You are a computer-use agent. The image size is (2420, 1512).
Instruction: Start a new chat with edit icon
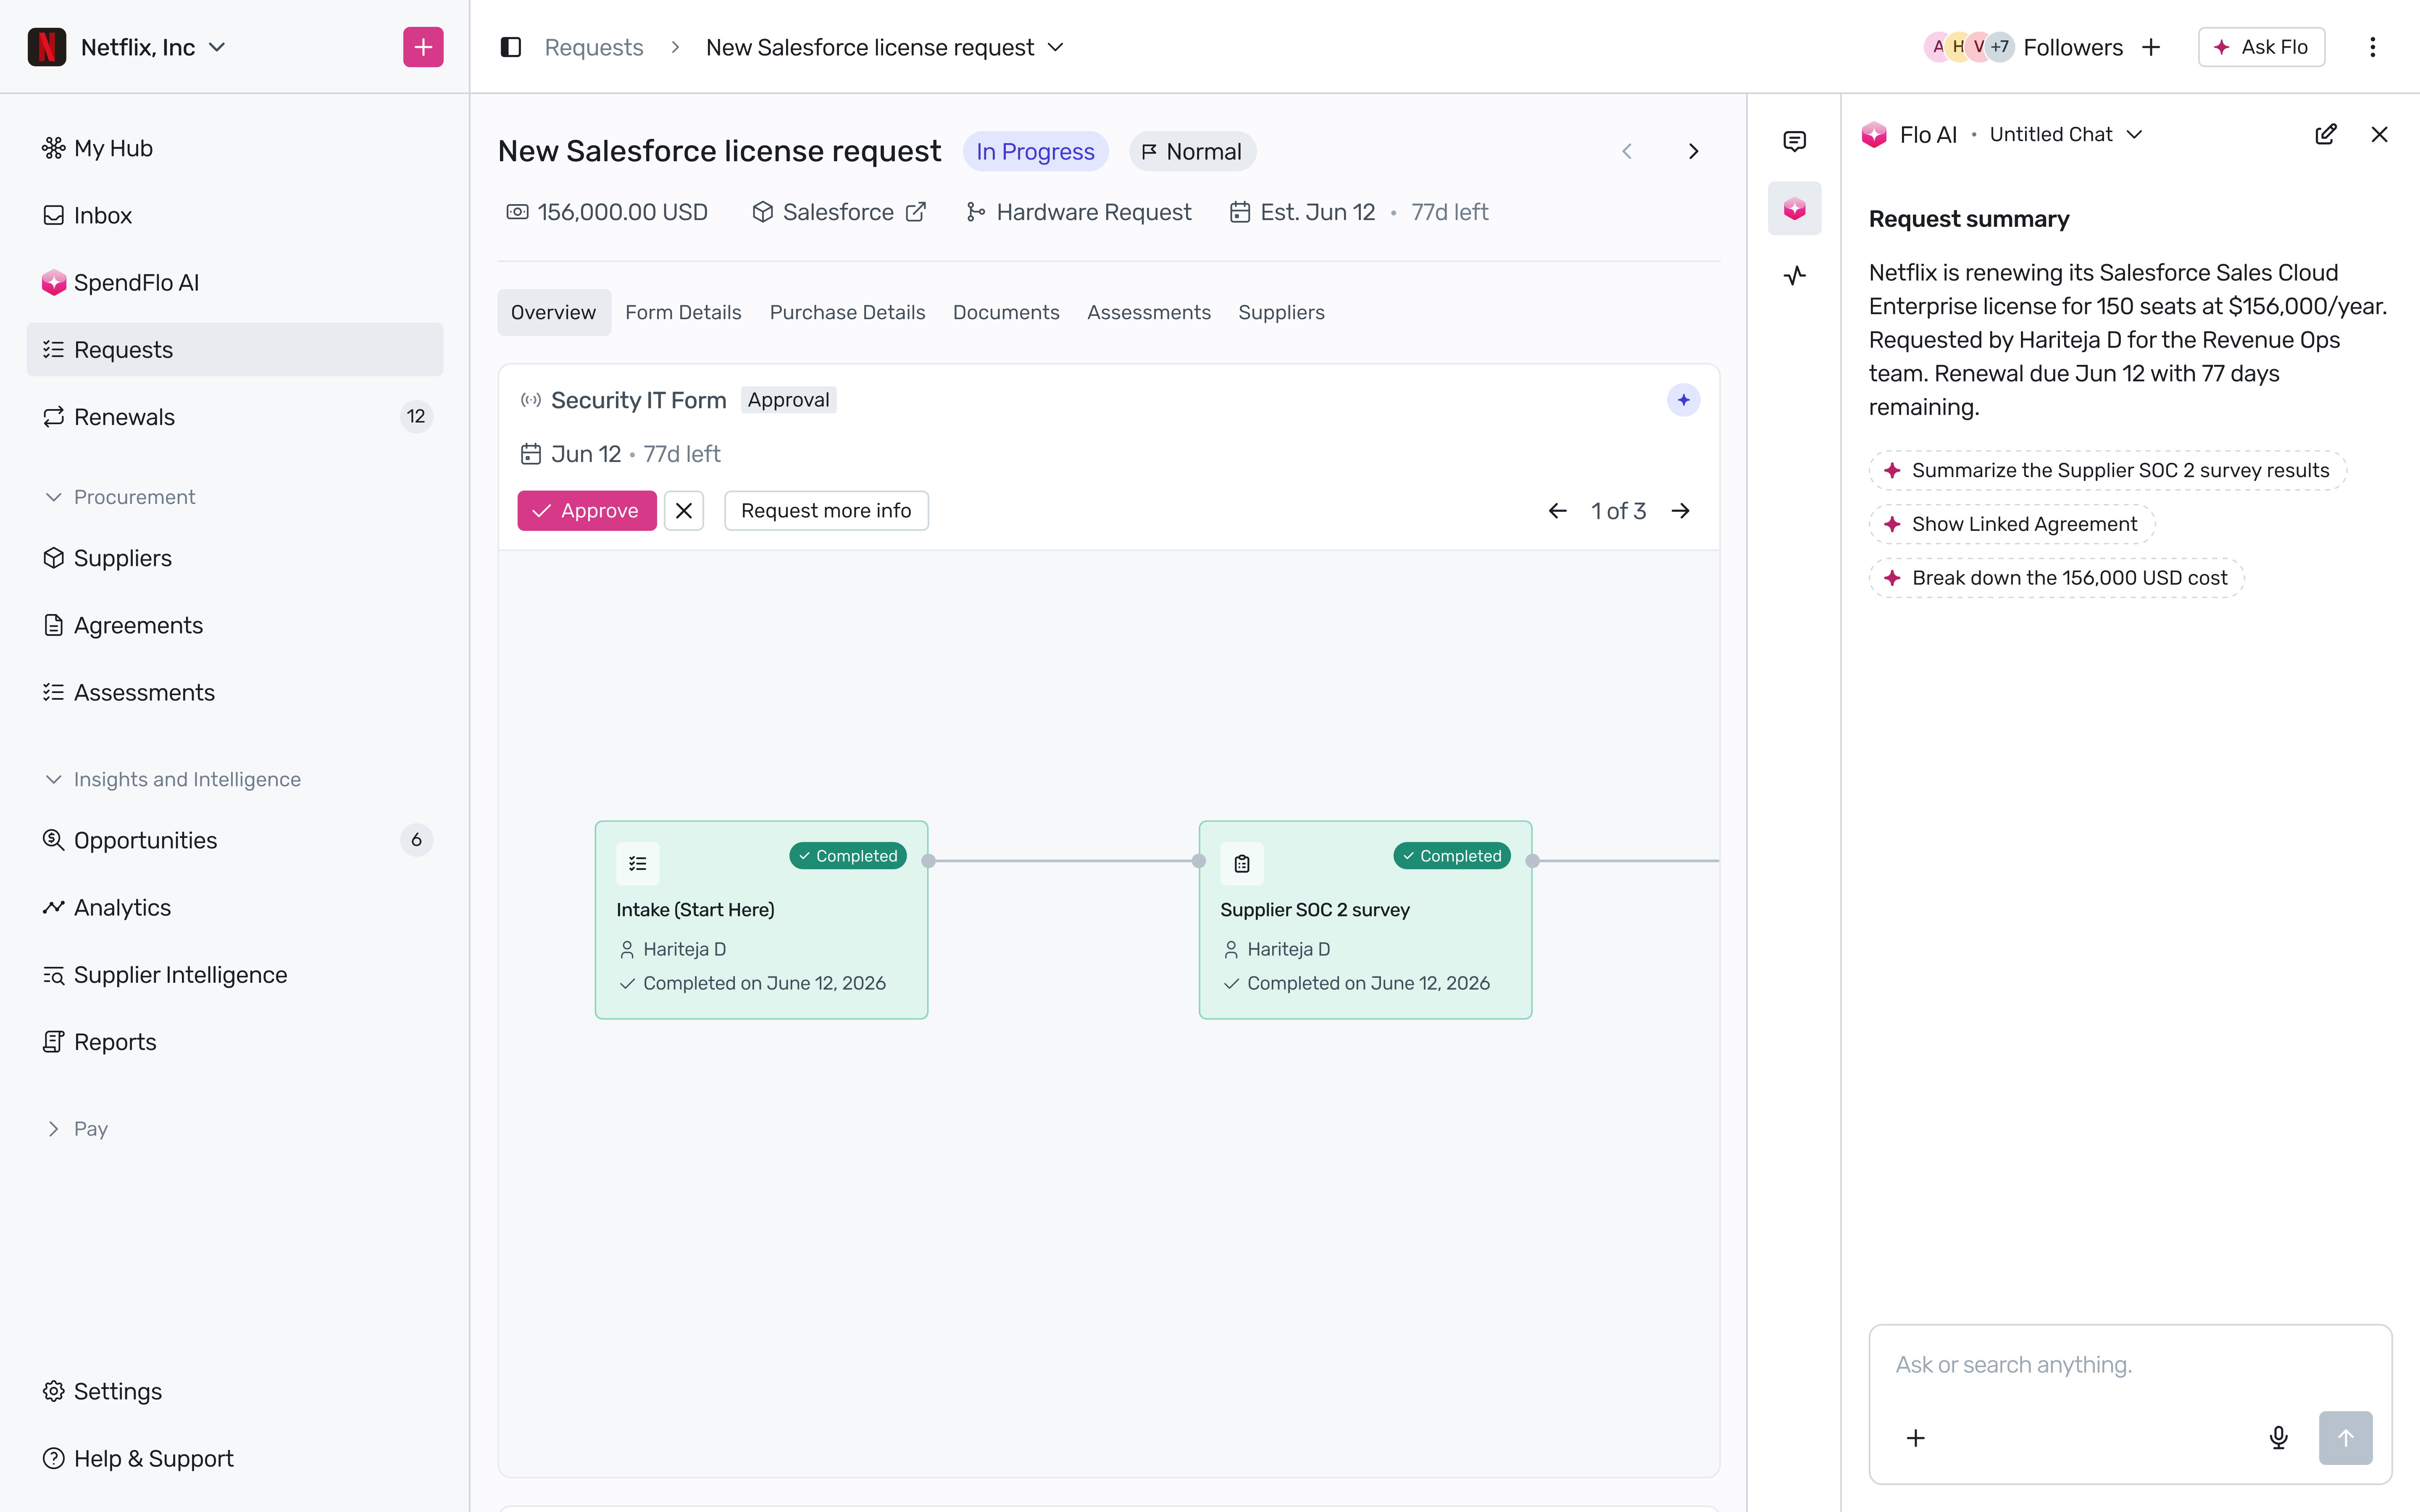click(2325, 134)
